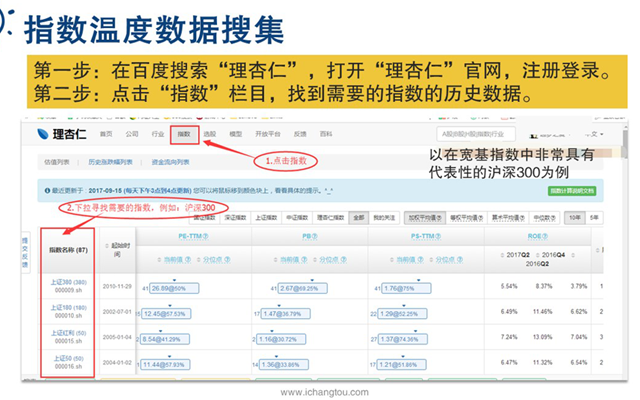Open the 上证180 index link
This screenshot has width=640, height=400.
pyautogui.click(x=68, y=307)
